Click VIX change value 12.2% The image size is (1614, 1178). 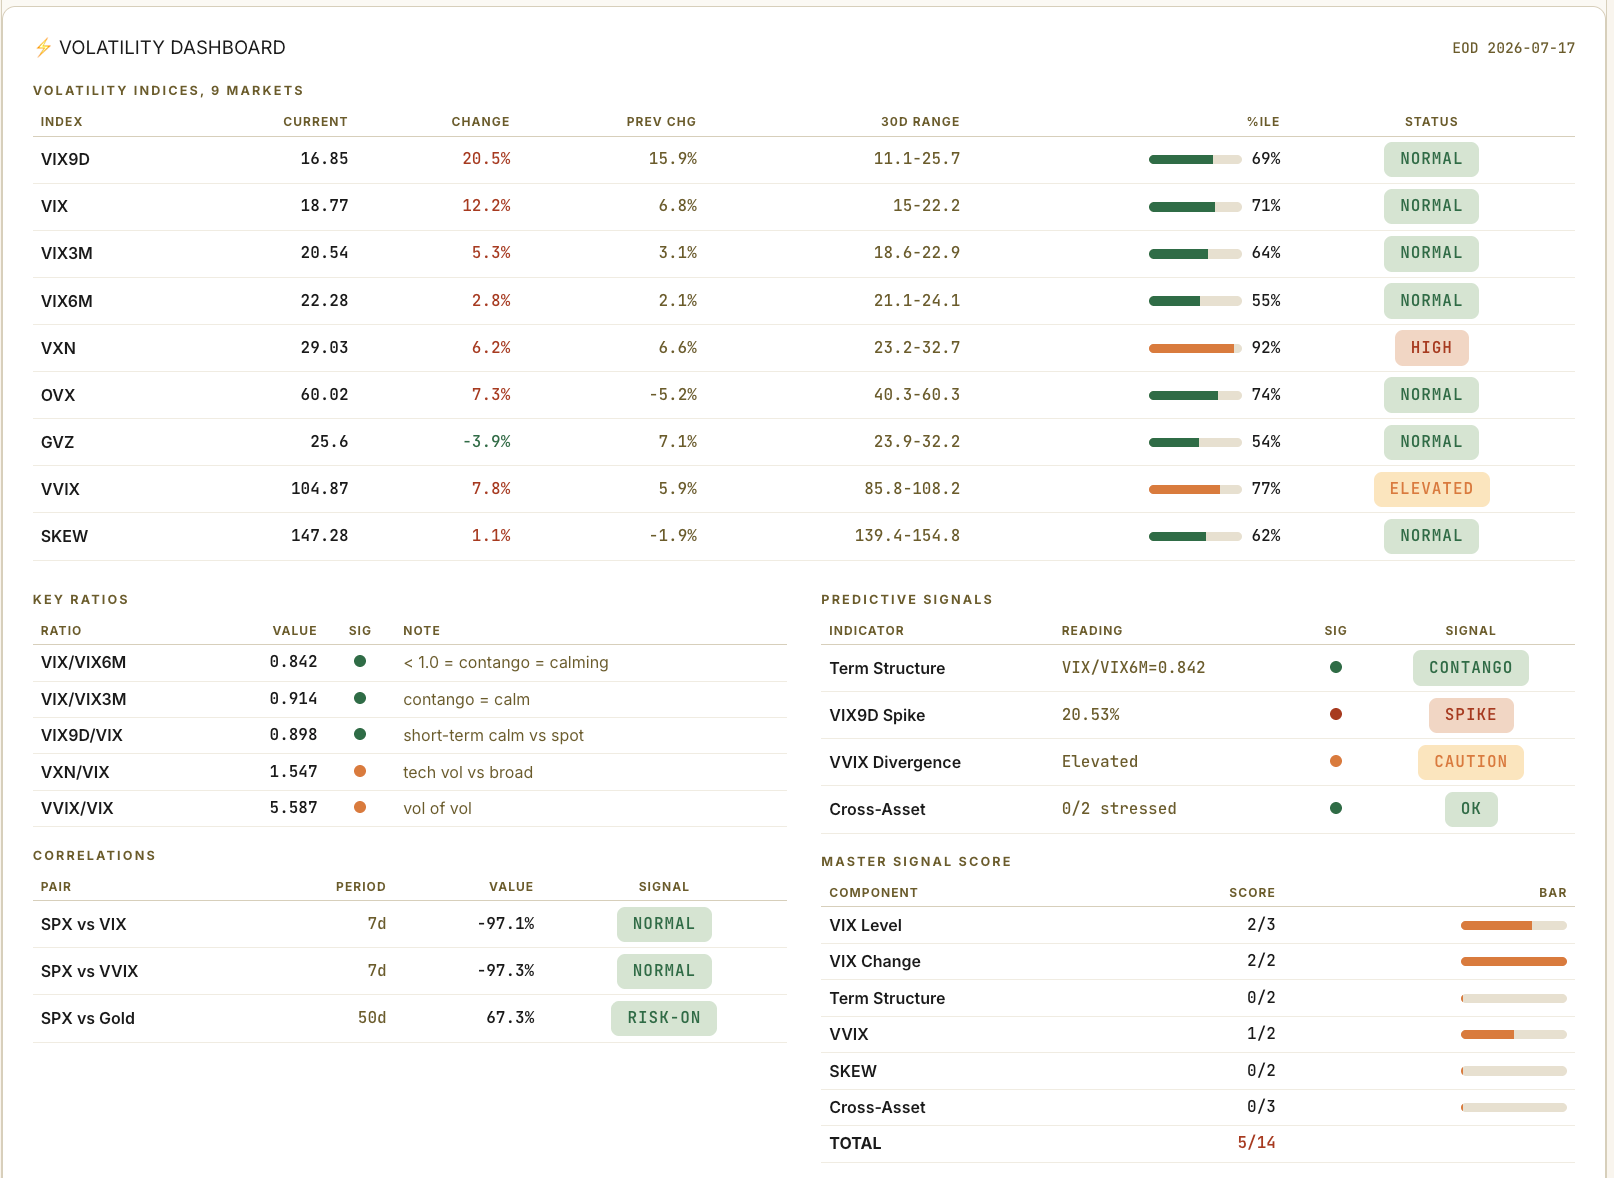click(486, 206)
